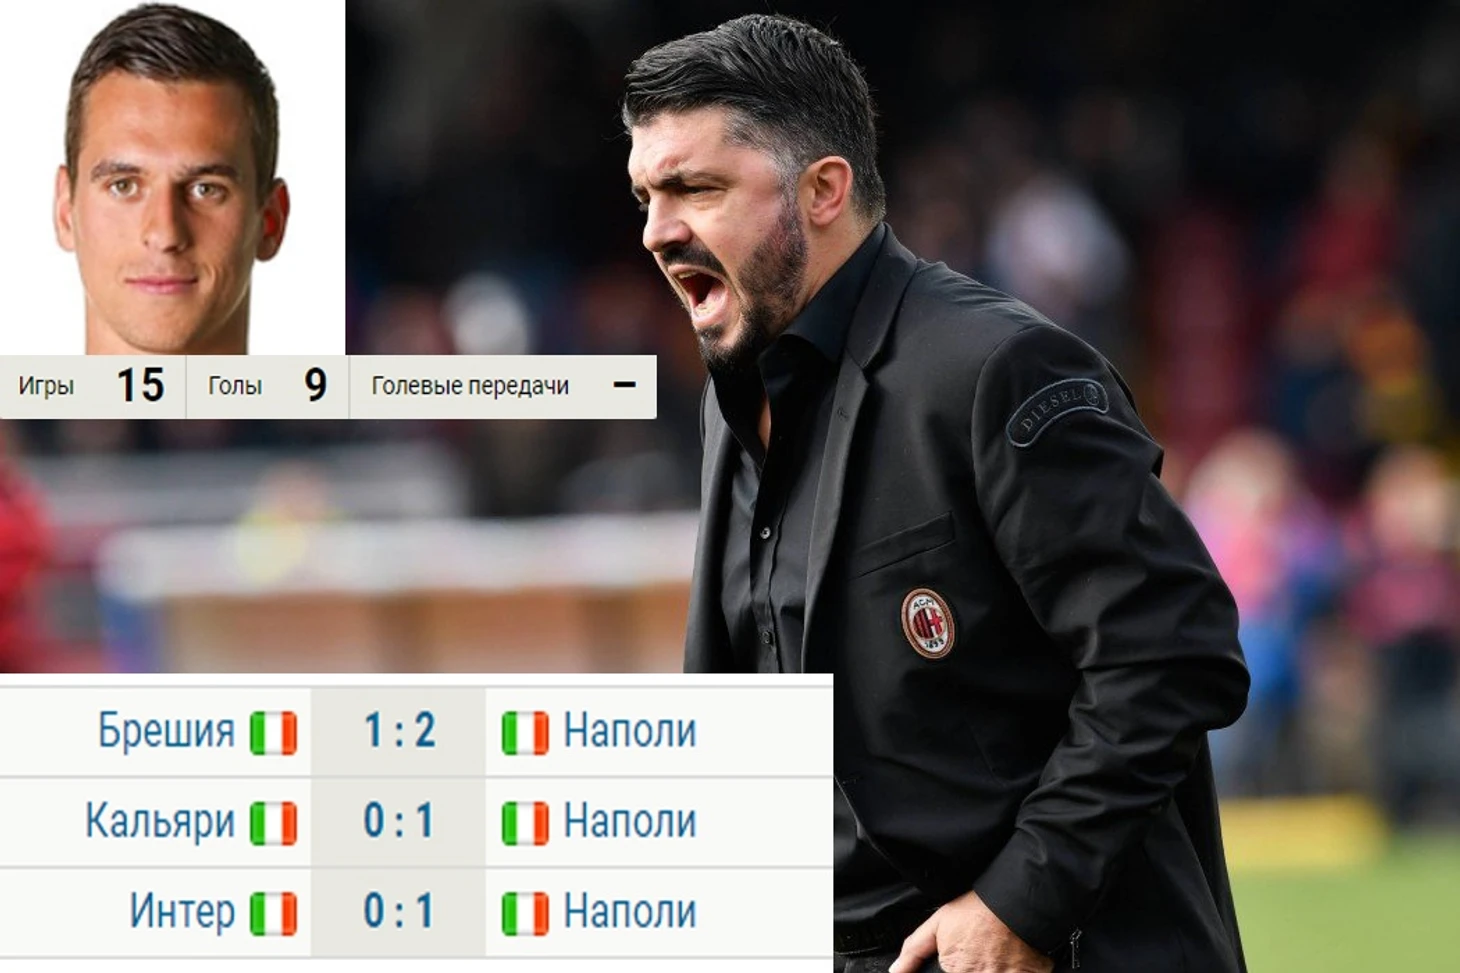Click the Italian flag beside Кальяри

click(x=274, y=823)
